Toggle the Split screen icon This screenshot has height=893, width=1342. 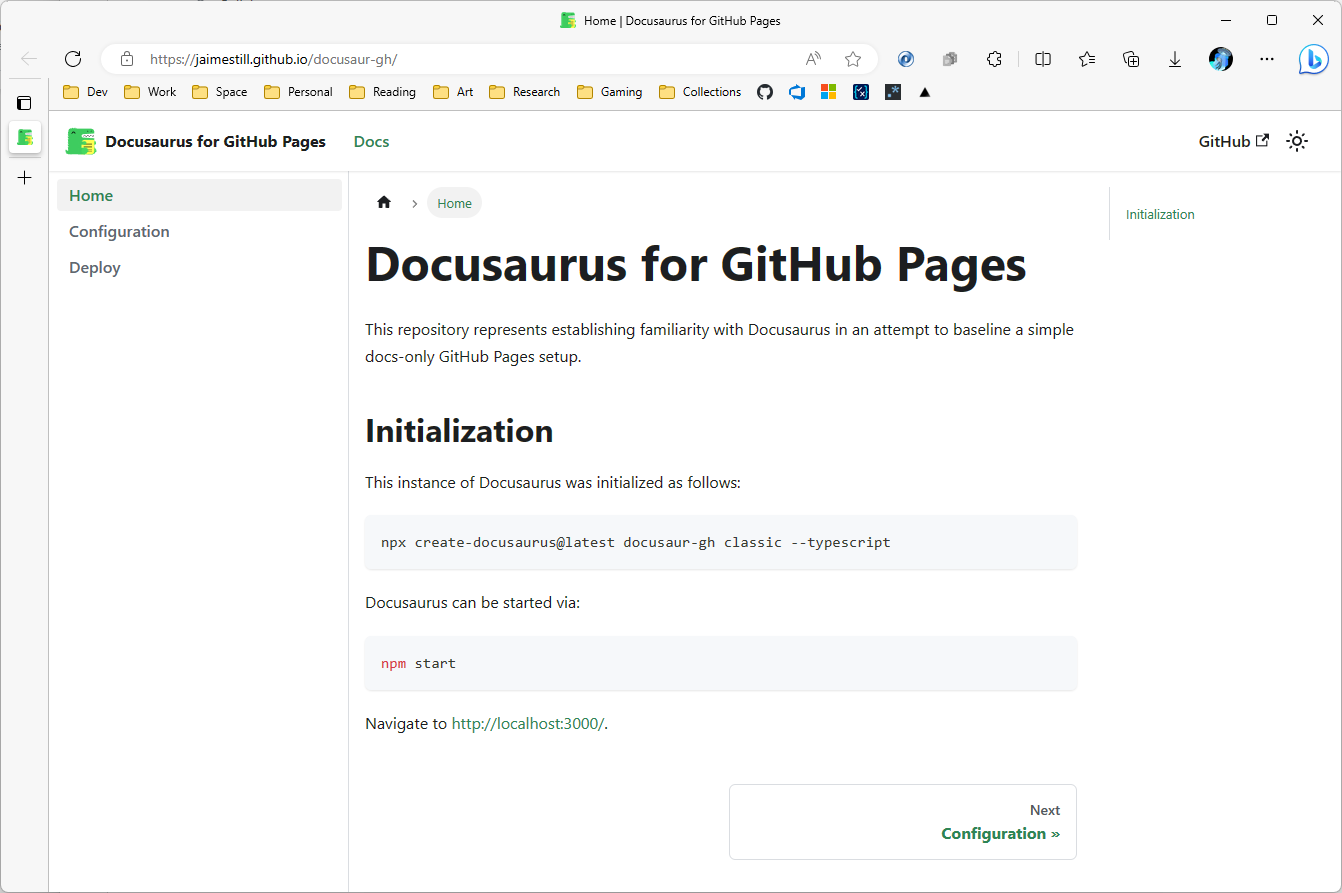coord(1043,59)
